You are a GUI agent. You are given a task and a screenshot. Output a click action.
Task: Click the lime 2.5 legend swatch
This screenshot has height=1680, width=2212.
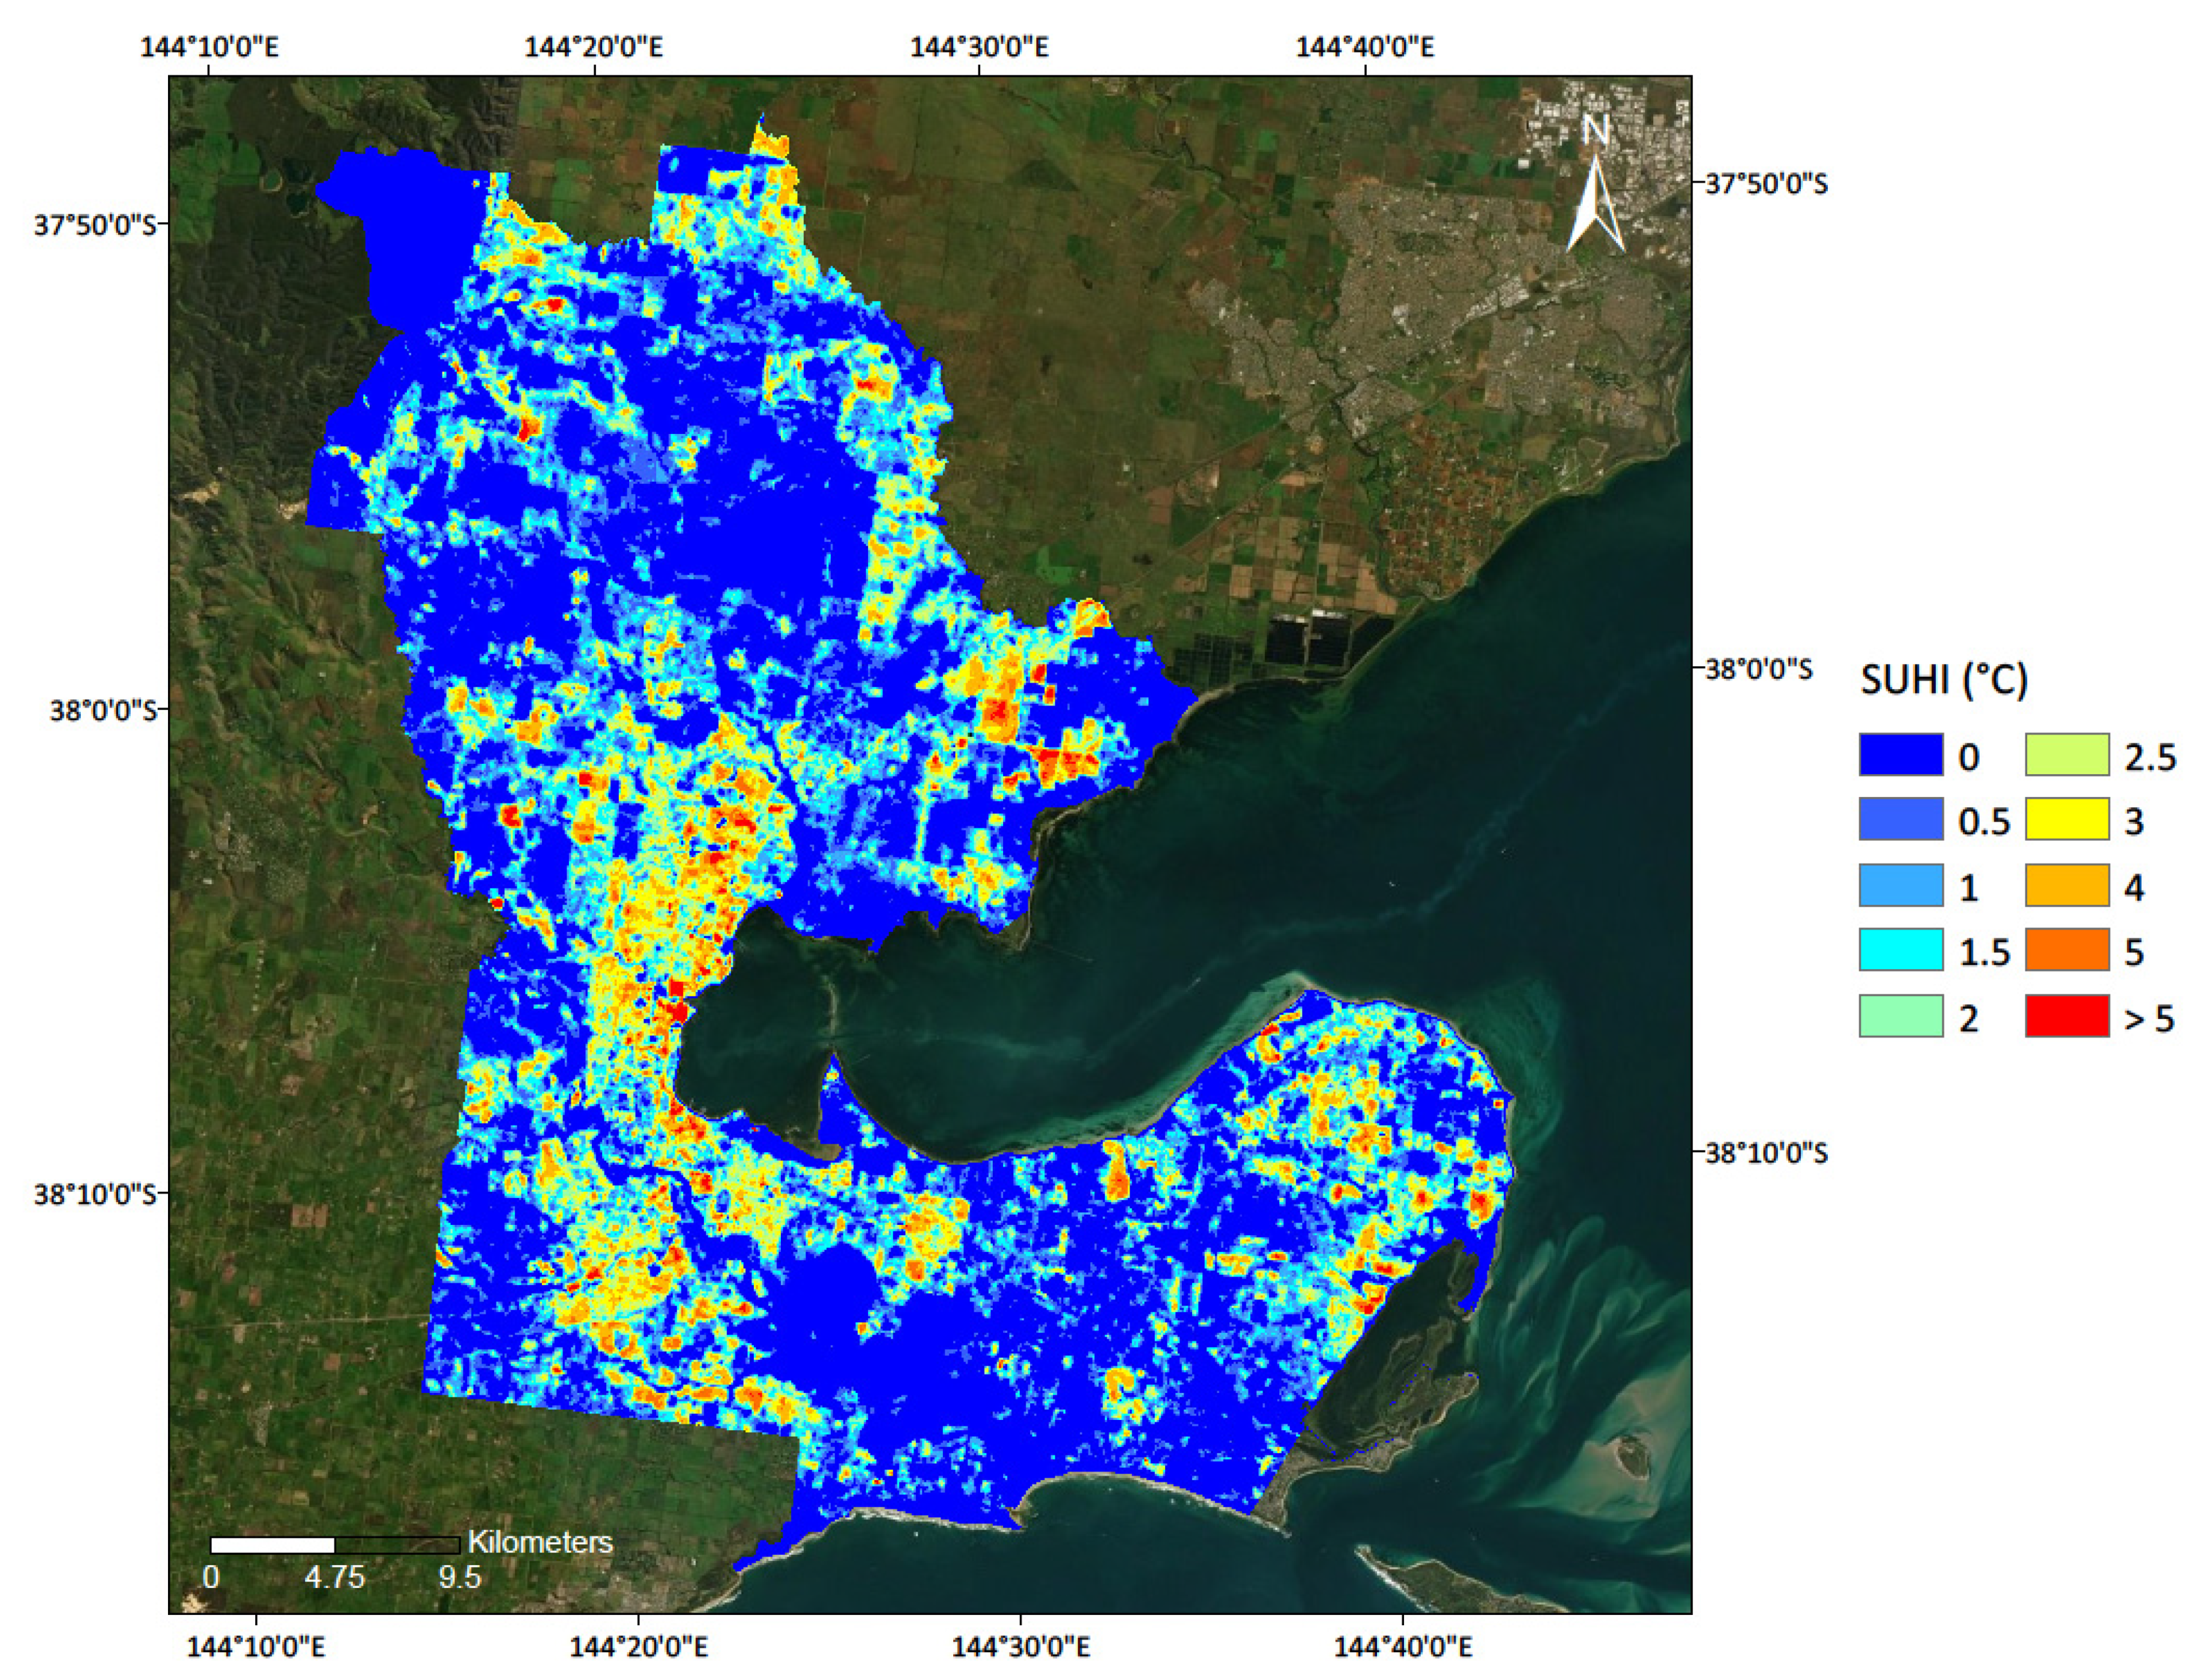tap(2067, 755)
